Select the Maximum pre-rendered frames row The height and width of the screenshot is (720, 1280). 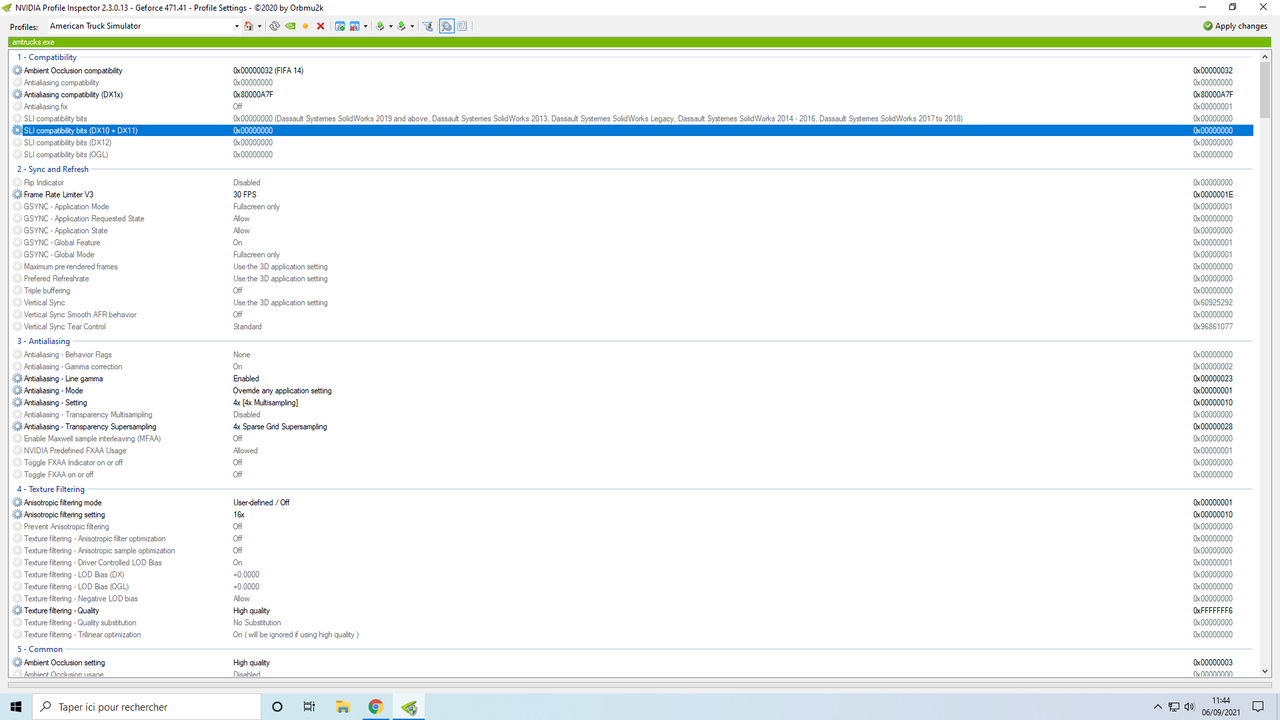(x=633, y=267)
